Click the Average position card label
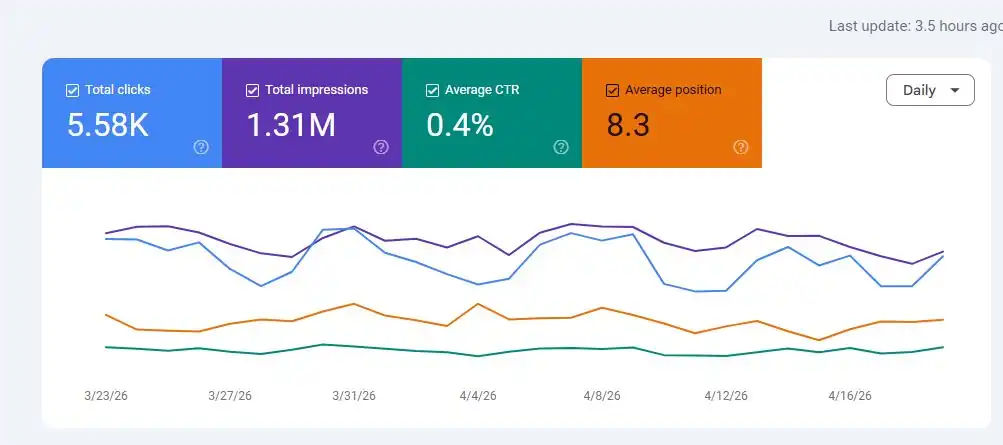Viewport: 1003px width, 445px height. click(673, 90)
